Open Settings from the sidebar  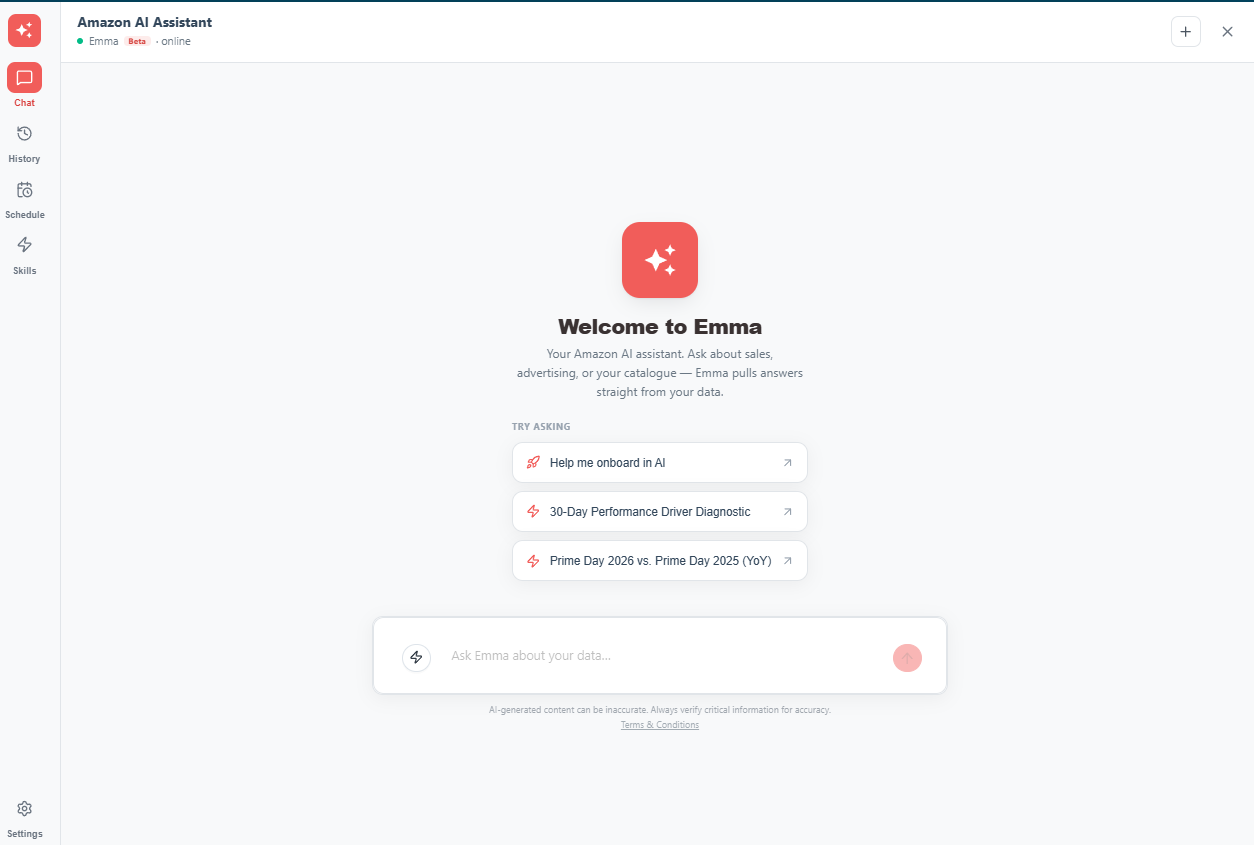24,818
